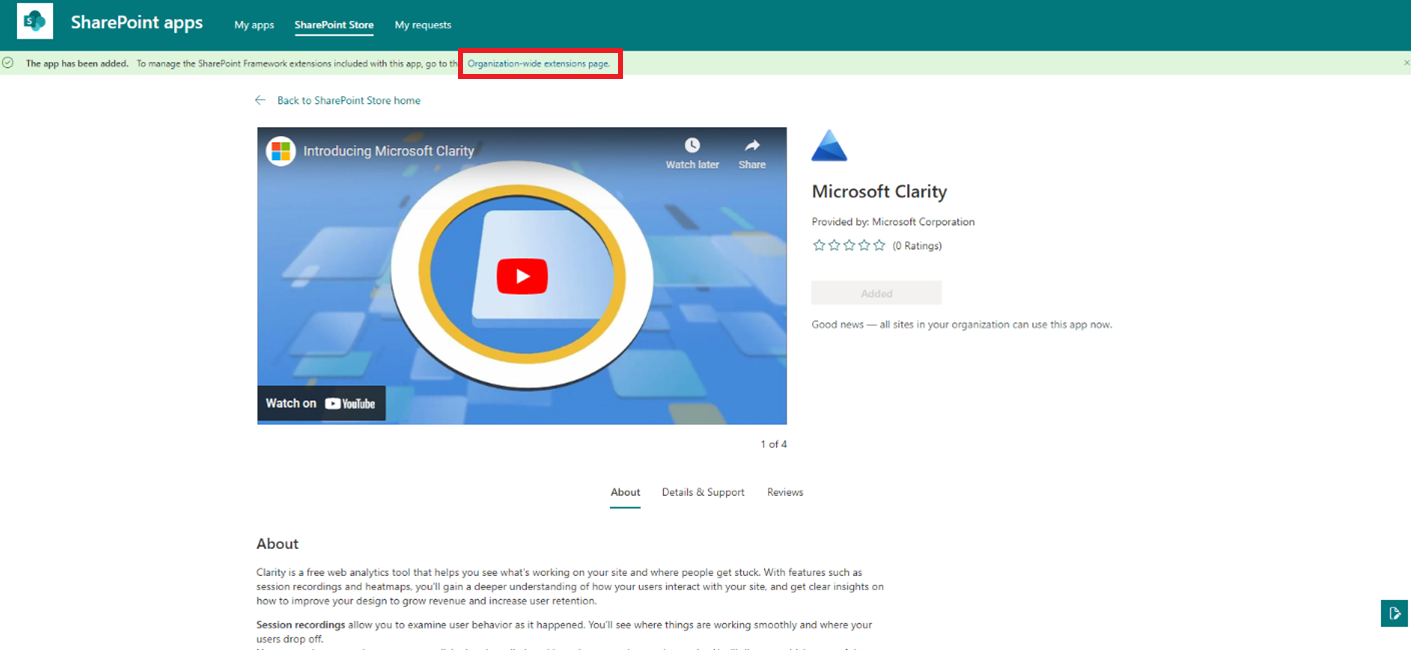Click the third rating star

[849, 245]
